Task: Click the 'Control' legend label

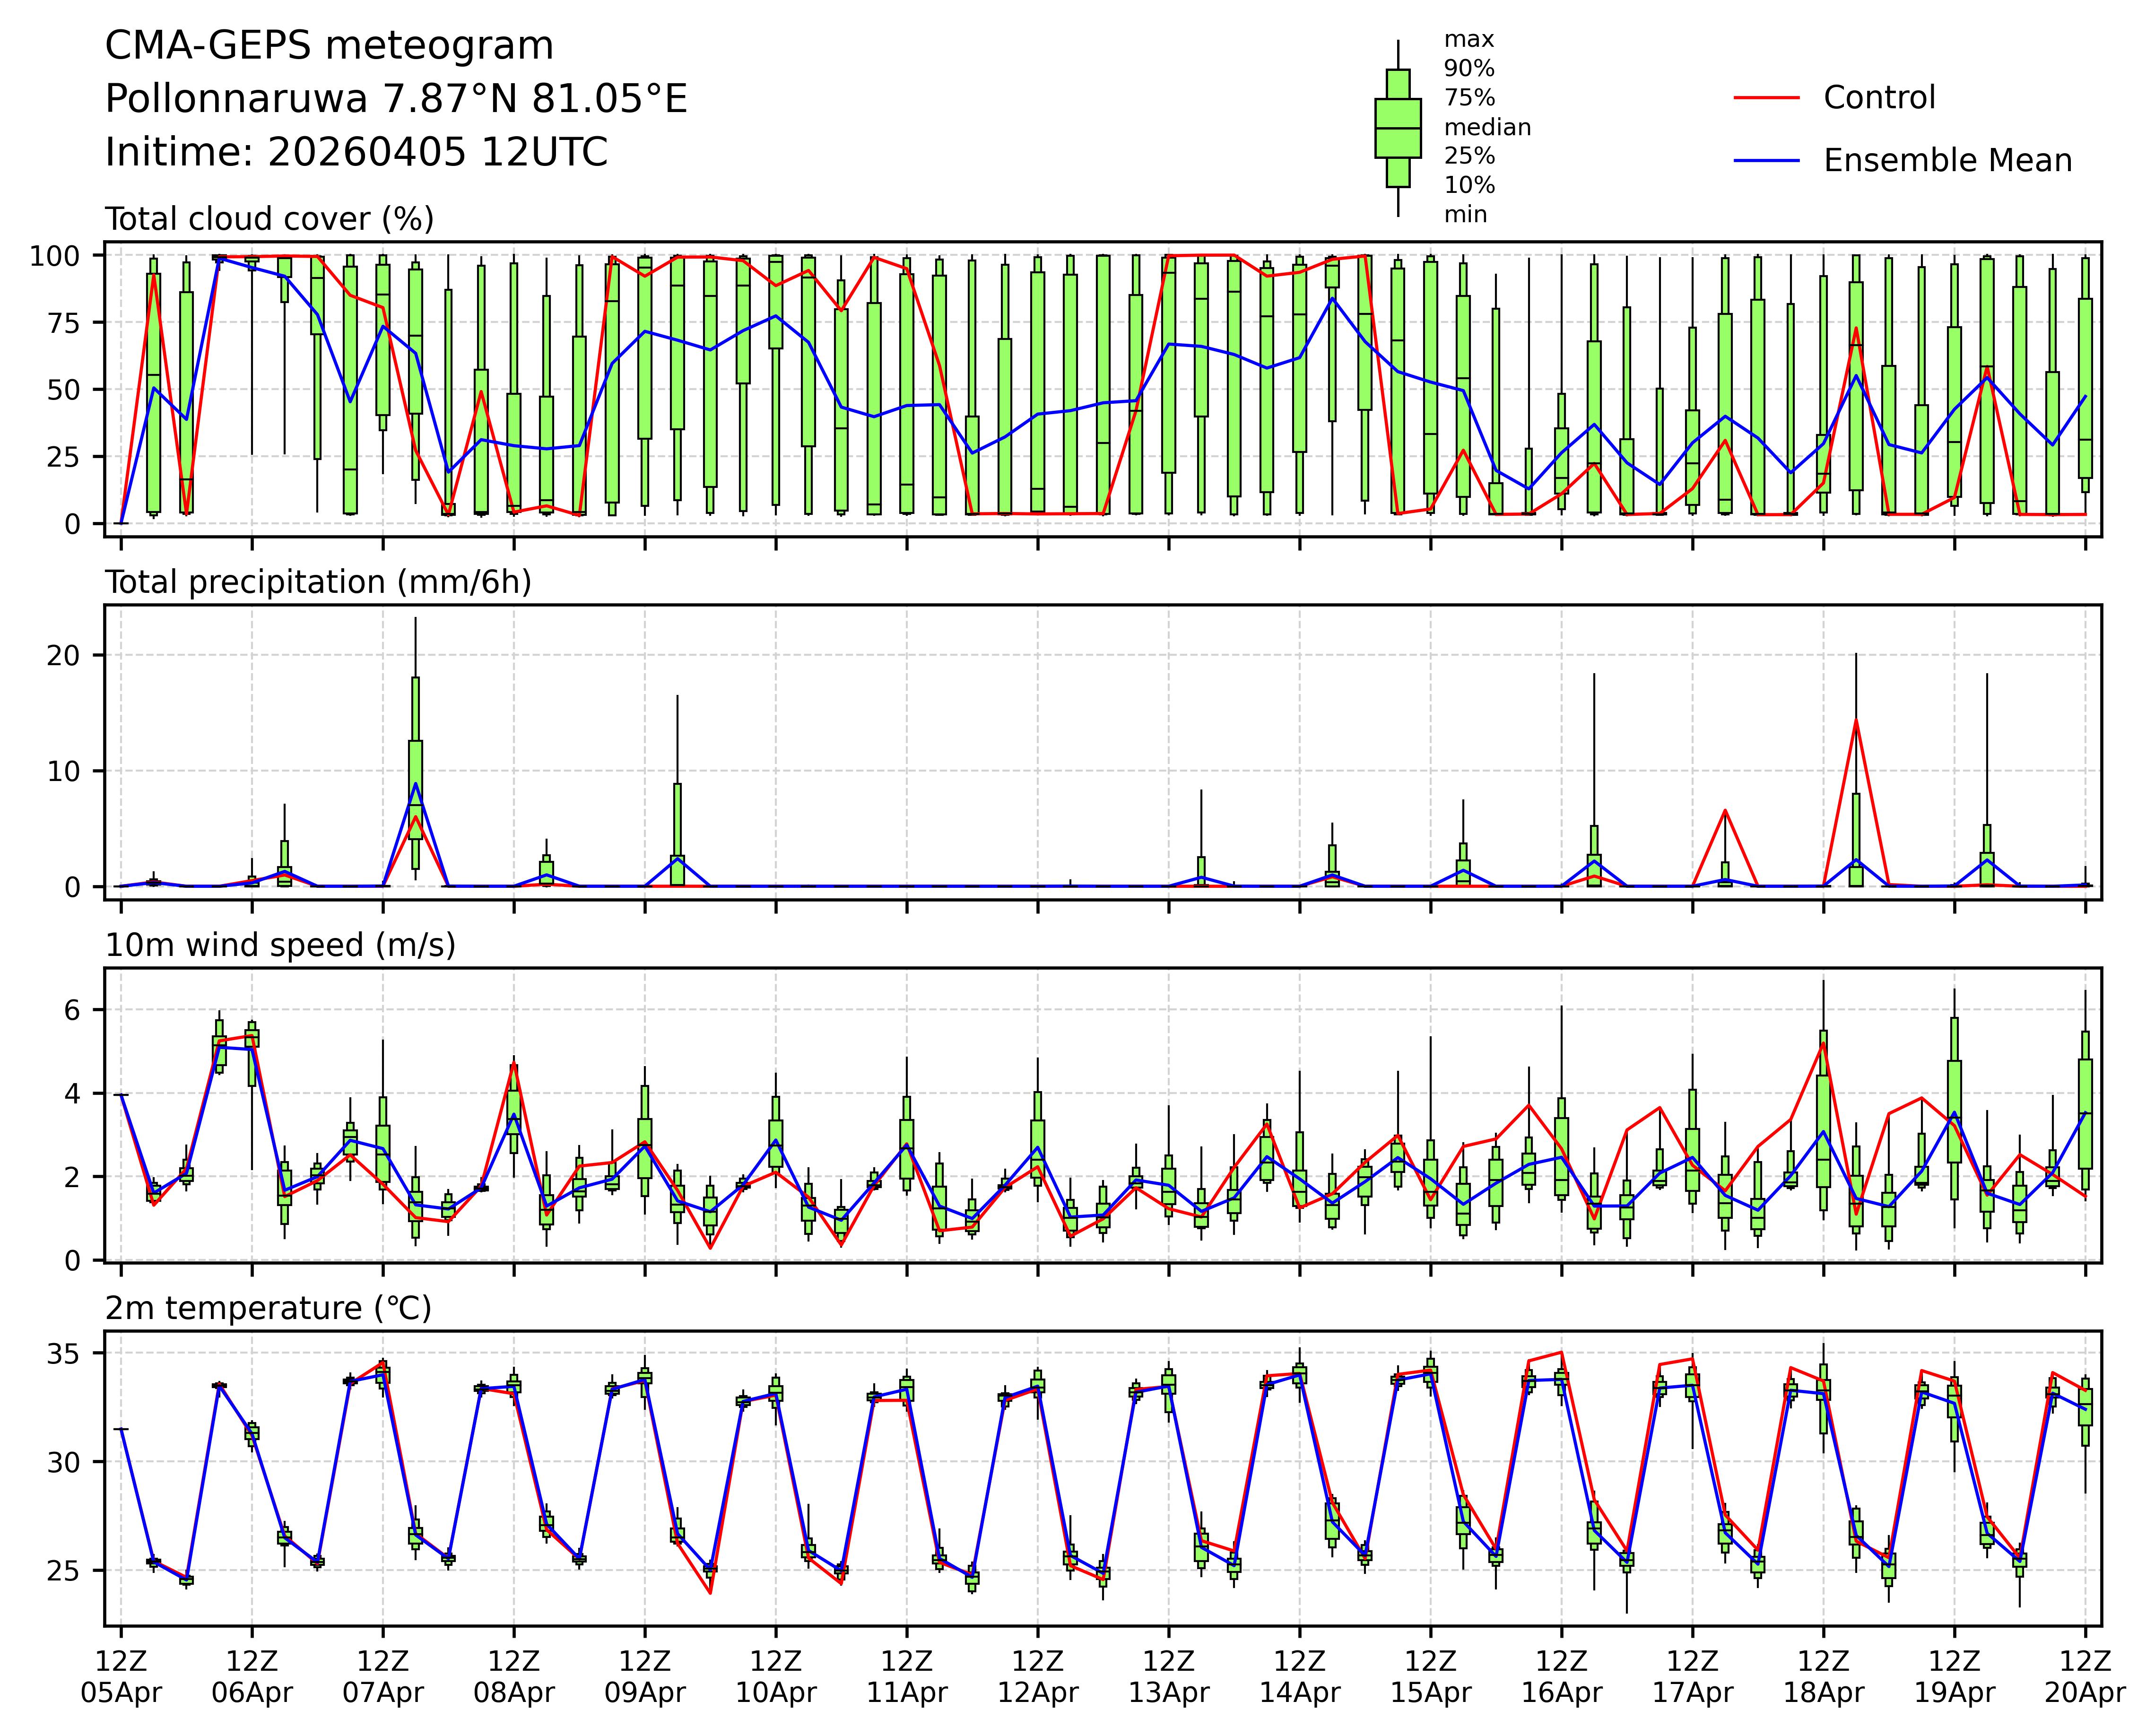Action: click(x=1879, y=98)
